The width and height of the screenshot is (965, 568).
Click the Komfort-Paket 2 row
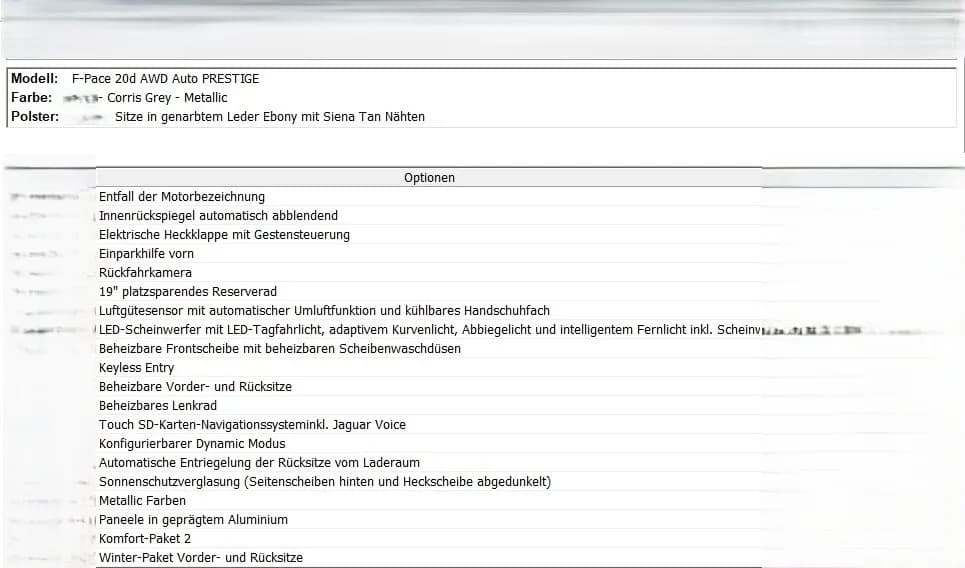tap(429, 539)
